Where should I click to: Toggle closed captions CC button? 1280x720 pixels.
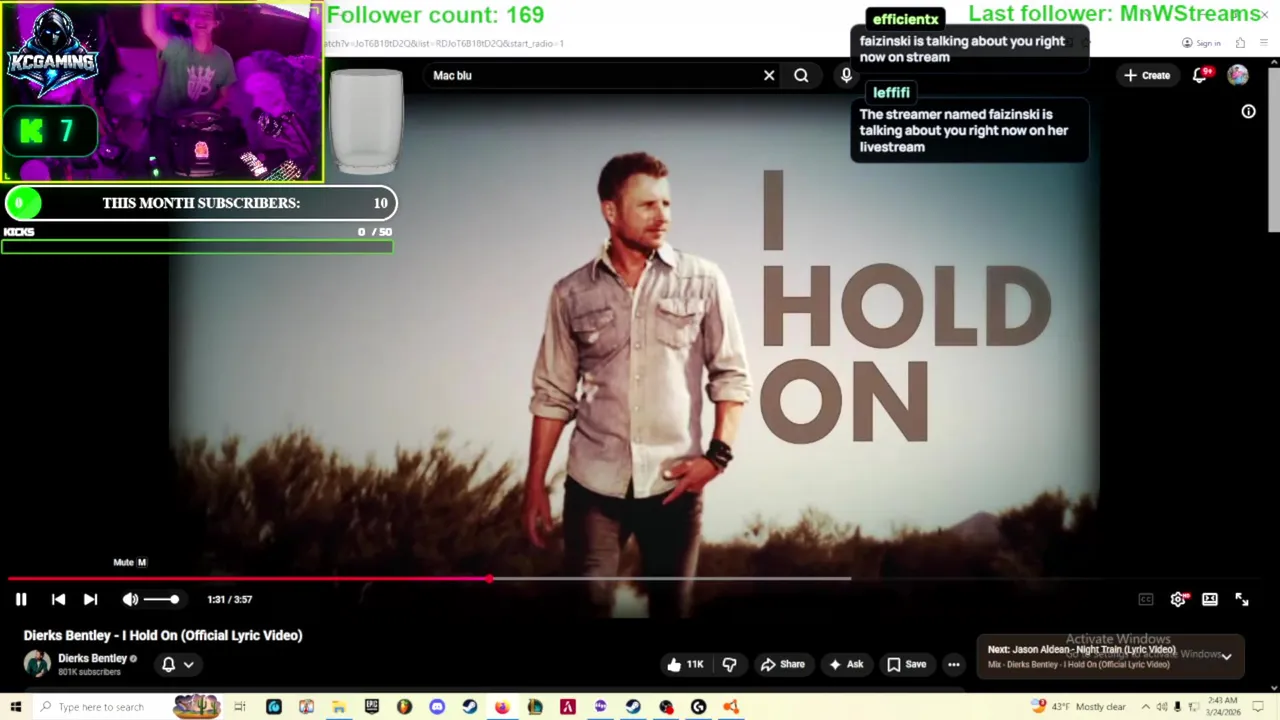coord(1146,599)
